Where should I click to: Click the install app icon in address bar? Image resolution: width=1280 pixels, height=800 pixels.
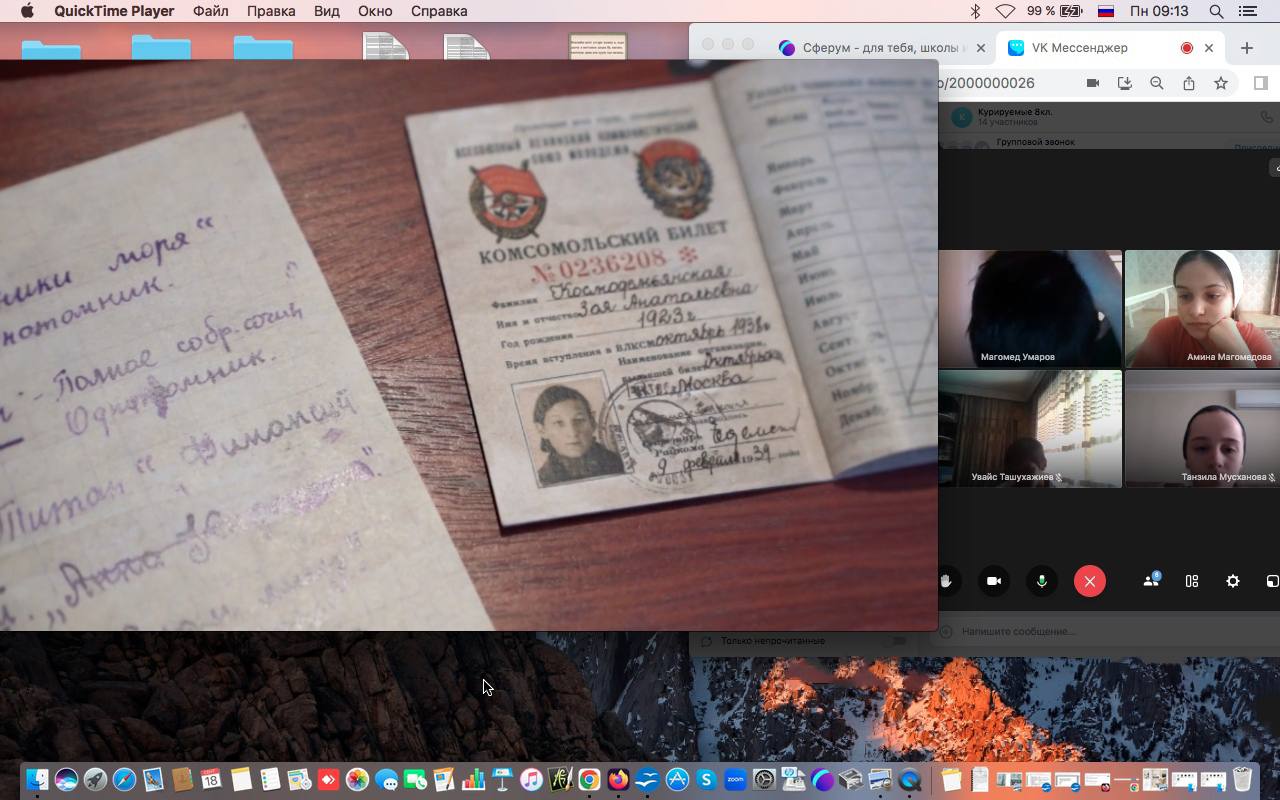click(x=1125, y=84)
